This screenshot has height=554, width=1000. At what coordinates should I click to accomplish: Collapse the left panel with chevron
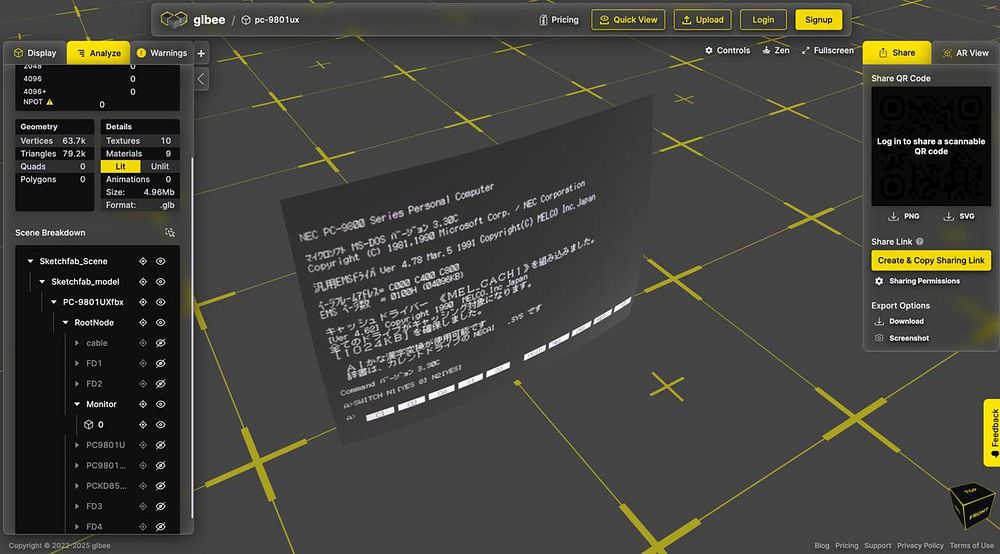pos(201,79)
